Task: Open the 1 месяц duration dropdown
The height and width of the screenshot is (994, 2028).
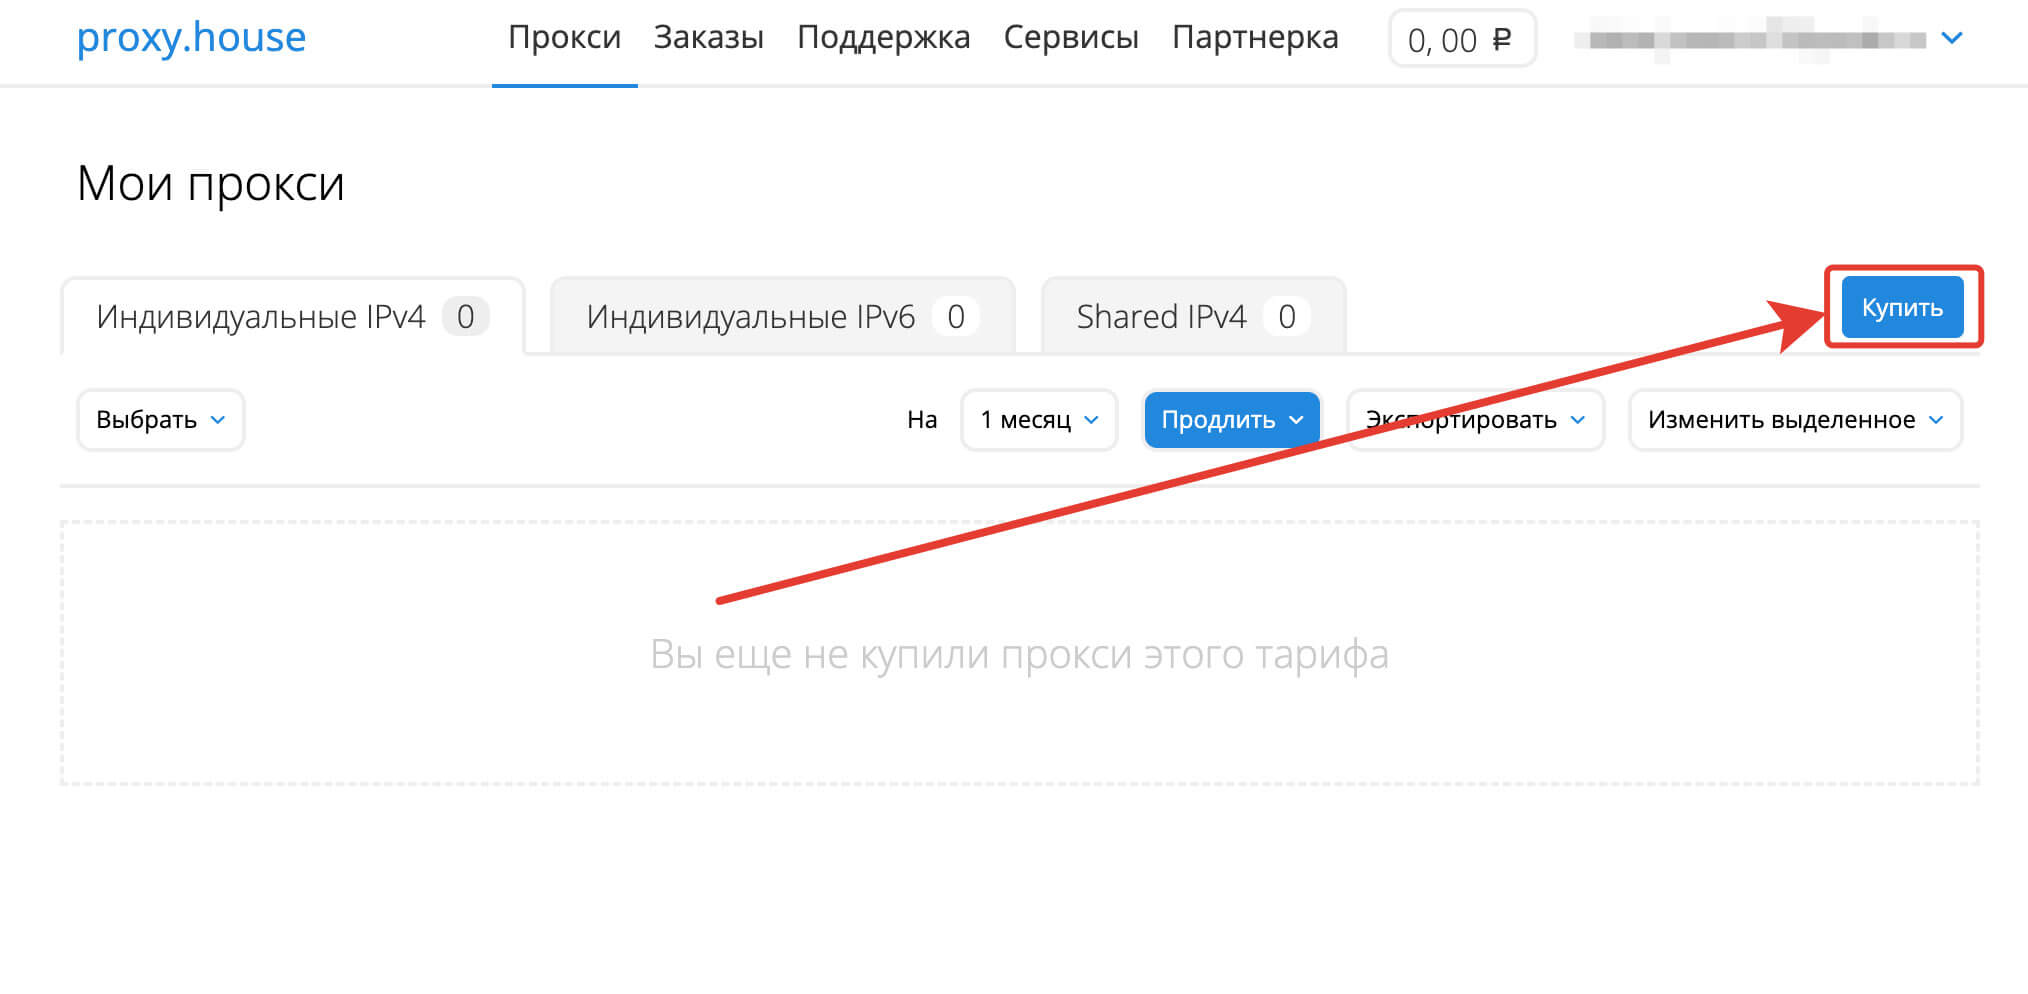Action: 1037,420
